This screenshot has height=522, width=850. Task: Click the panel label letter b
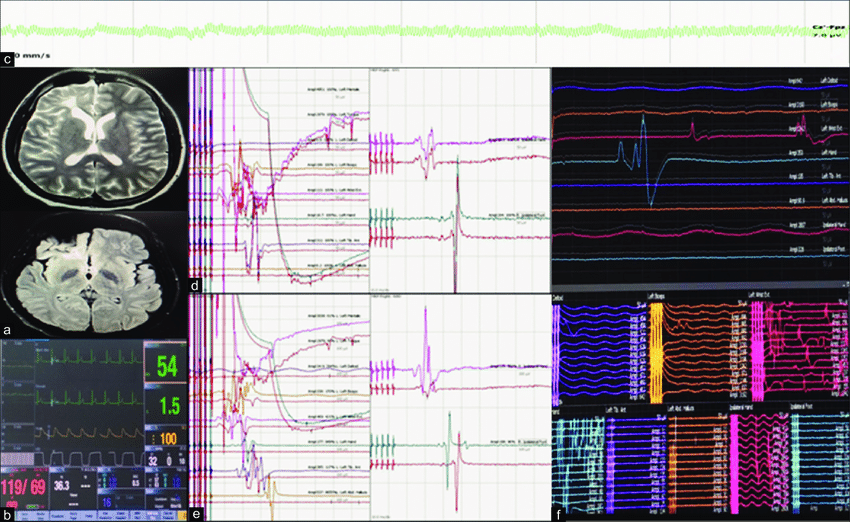[x=8, y=514]
